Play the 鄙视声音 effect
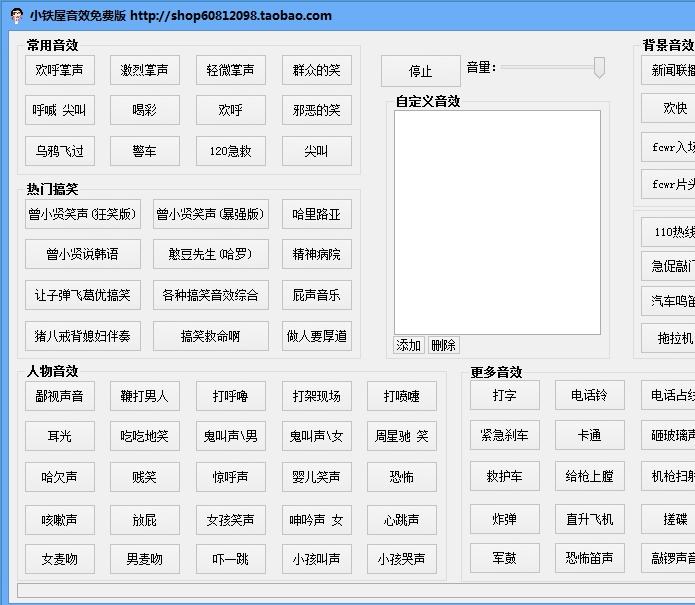The width and height of the screenshot is (695, 605). click(x=60, y=396)
